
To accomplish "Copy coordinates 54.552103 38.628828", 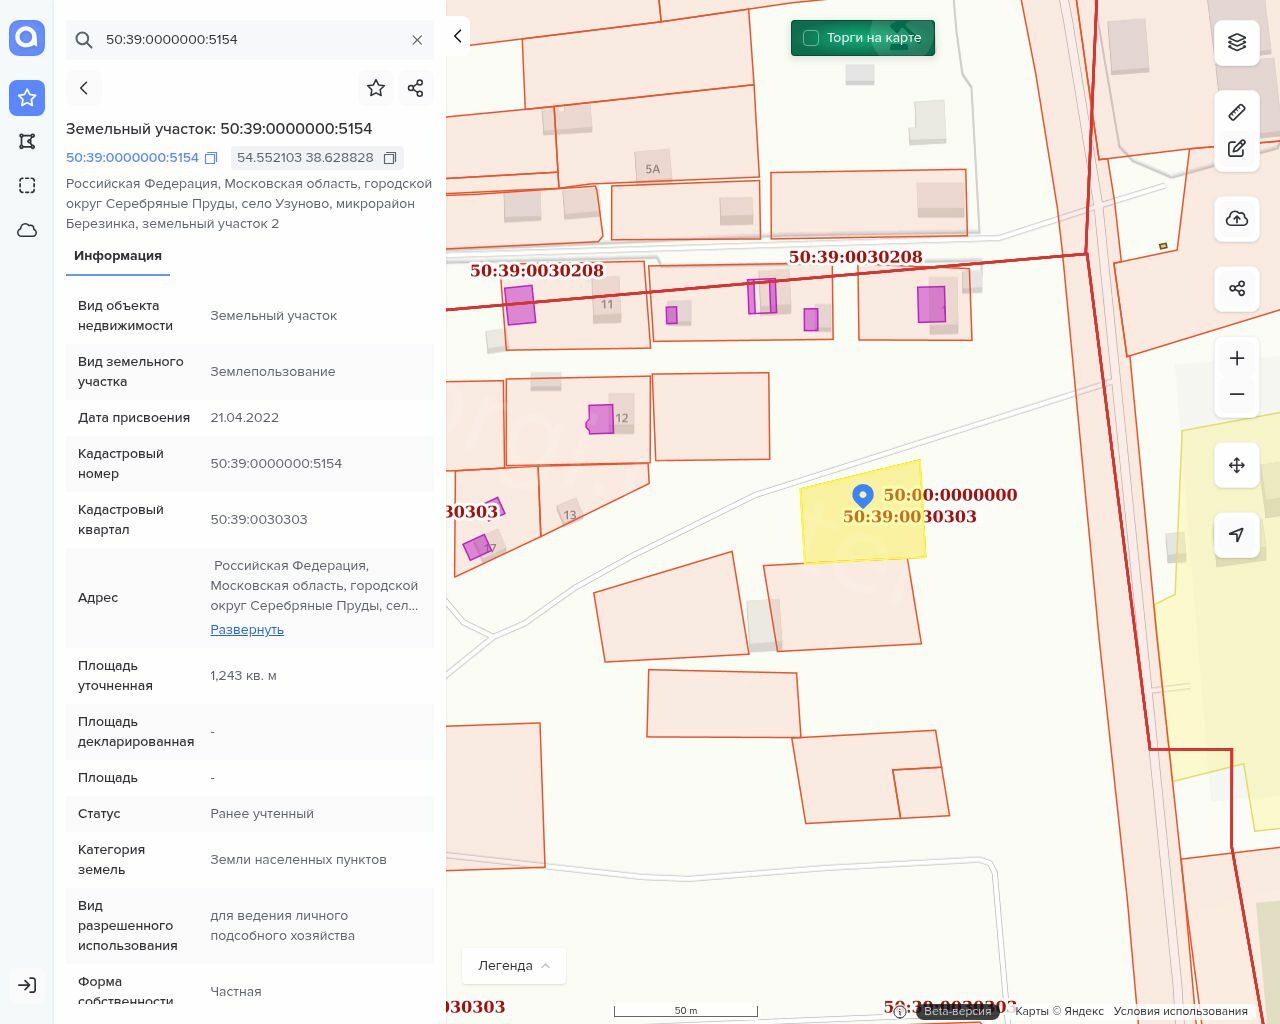I will click(390, 158).
